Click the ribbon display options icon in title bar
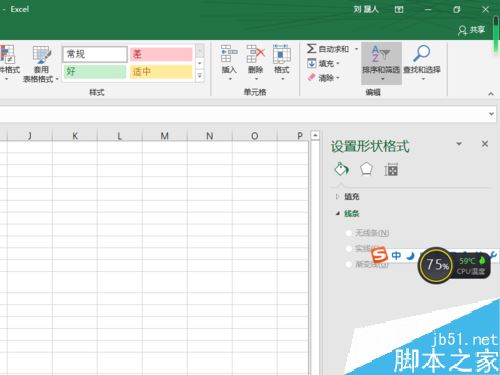Viewport: 500px width, 375px height. click(x=399, y=10)
